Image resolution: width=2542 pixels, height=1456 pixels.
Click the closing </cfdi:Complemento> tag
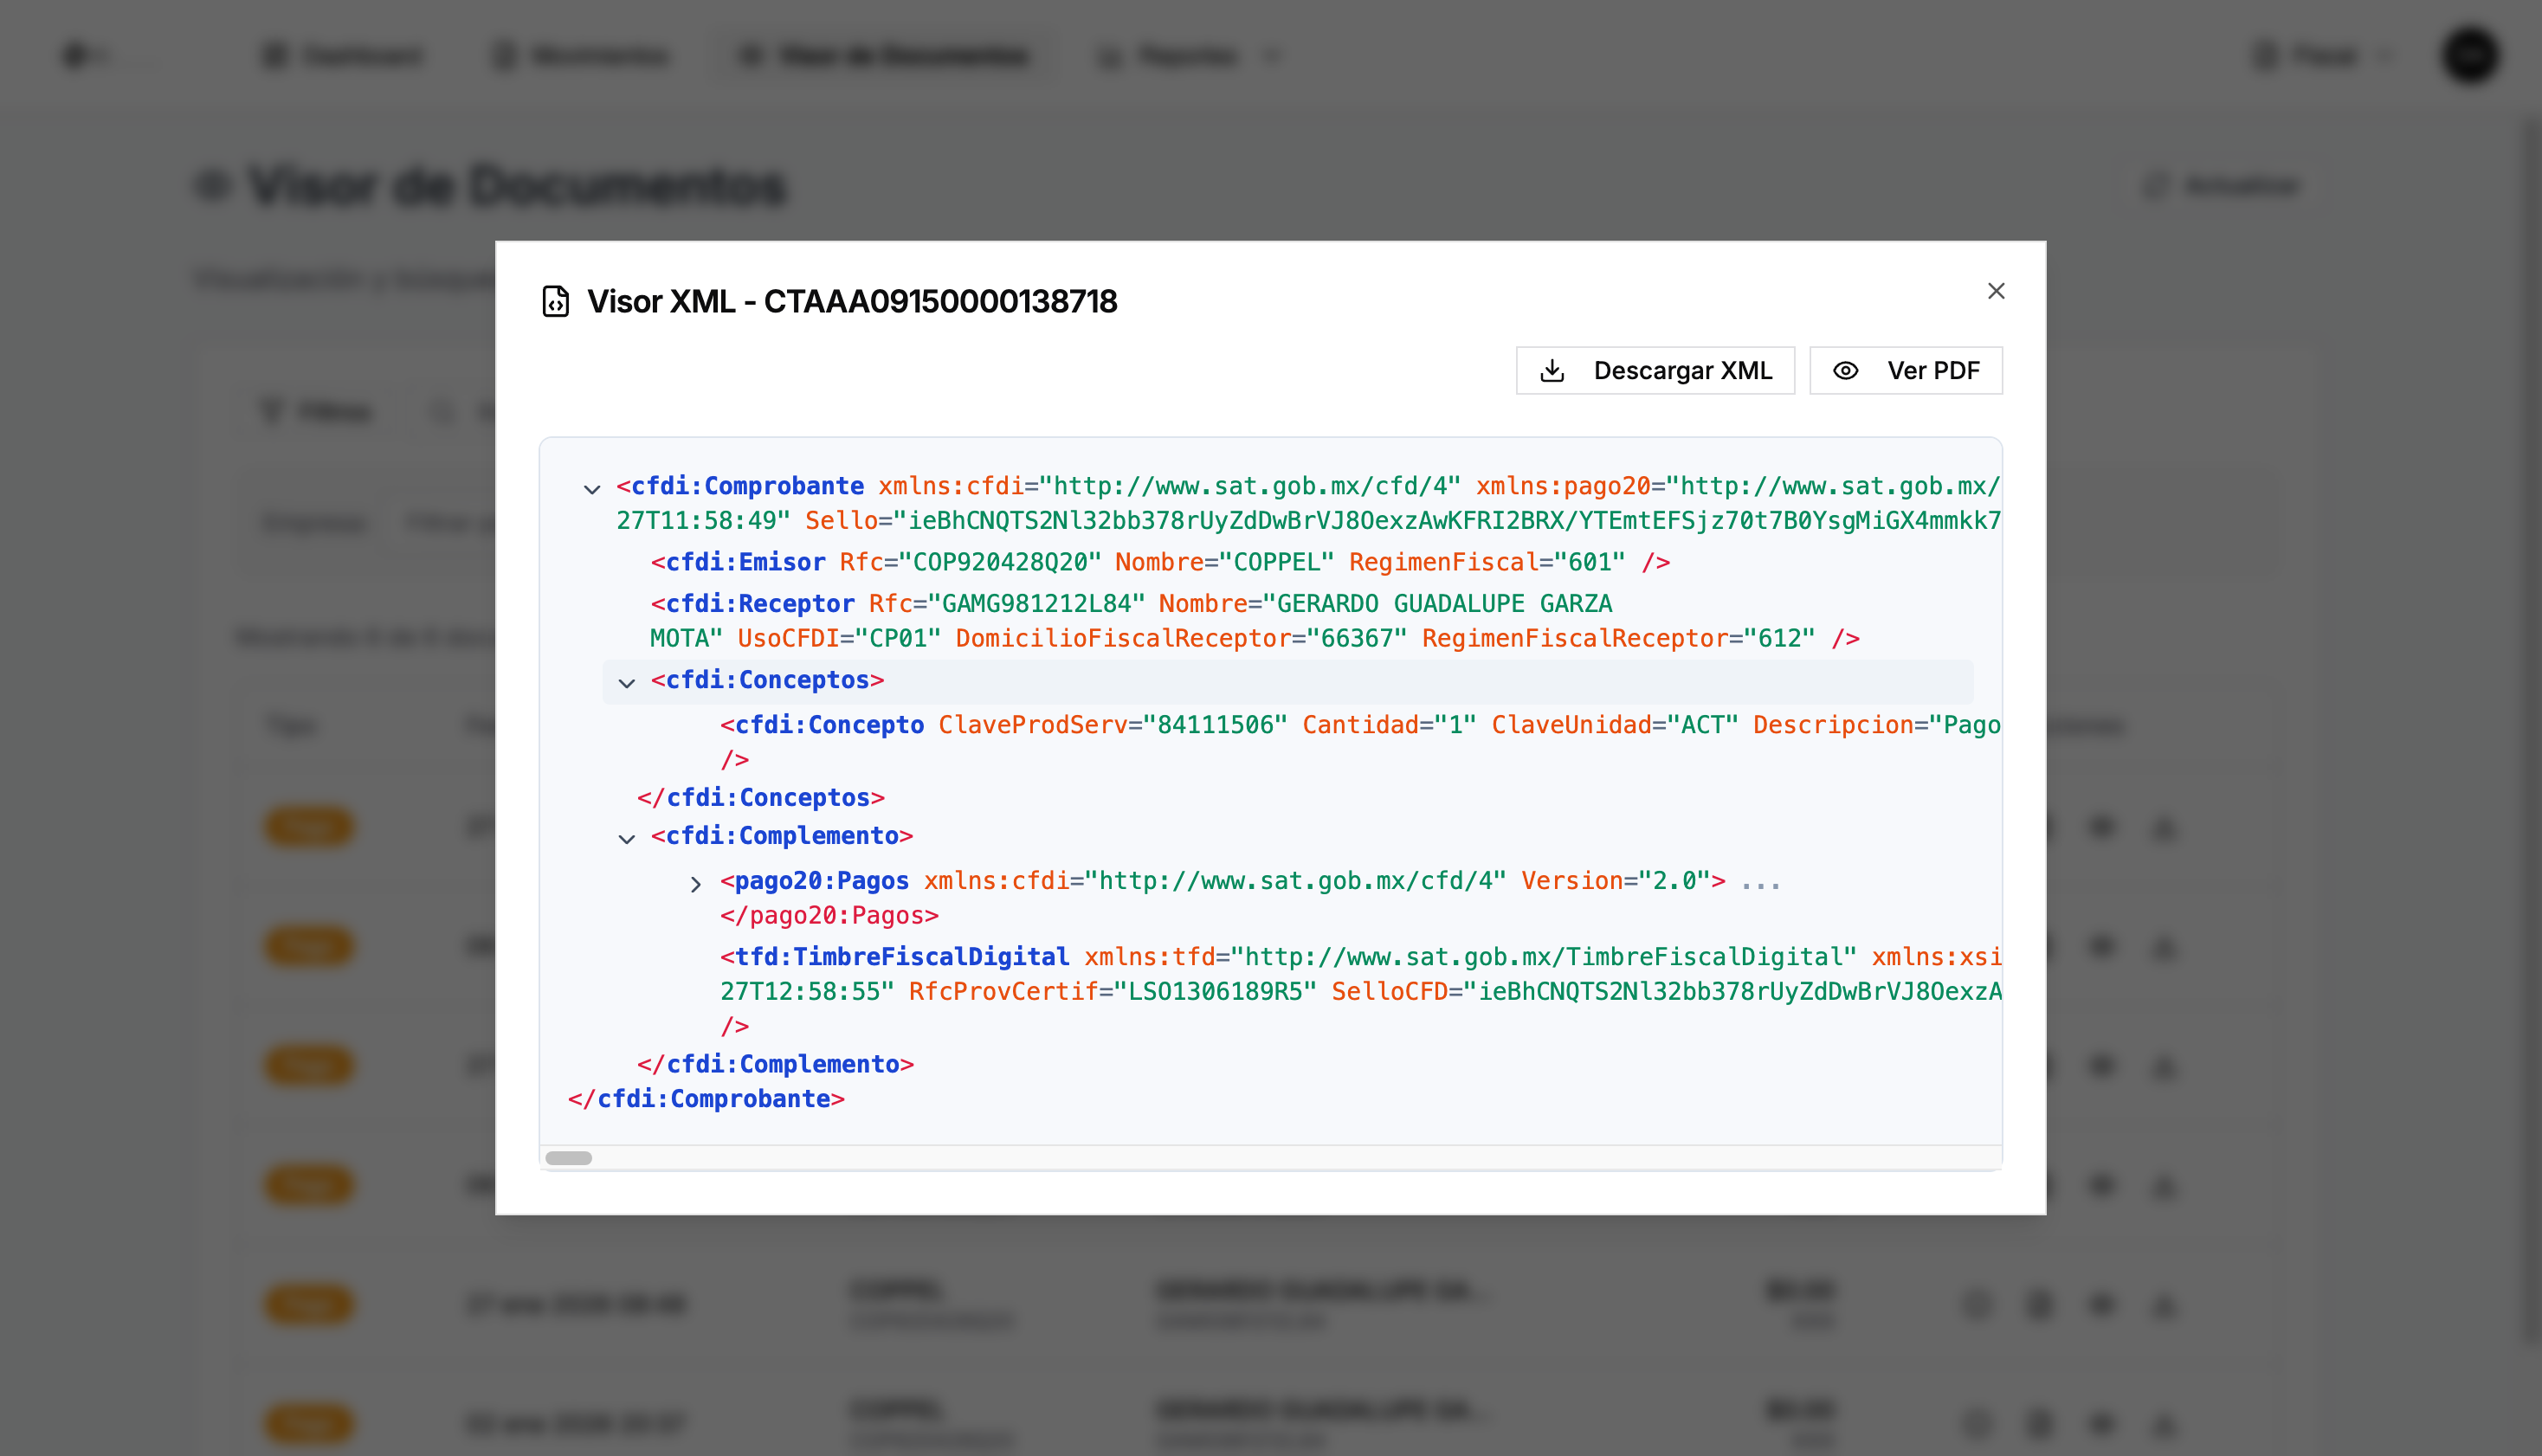click(x=776, y=1064)
